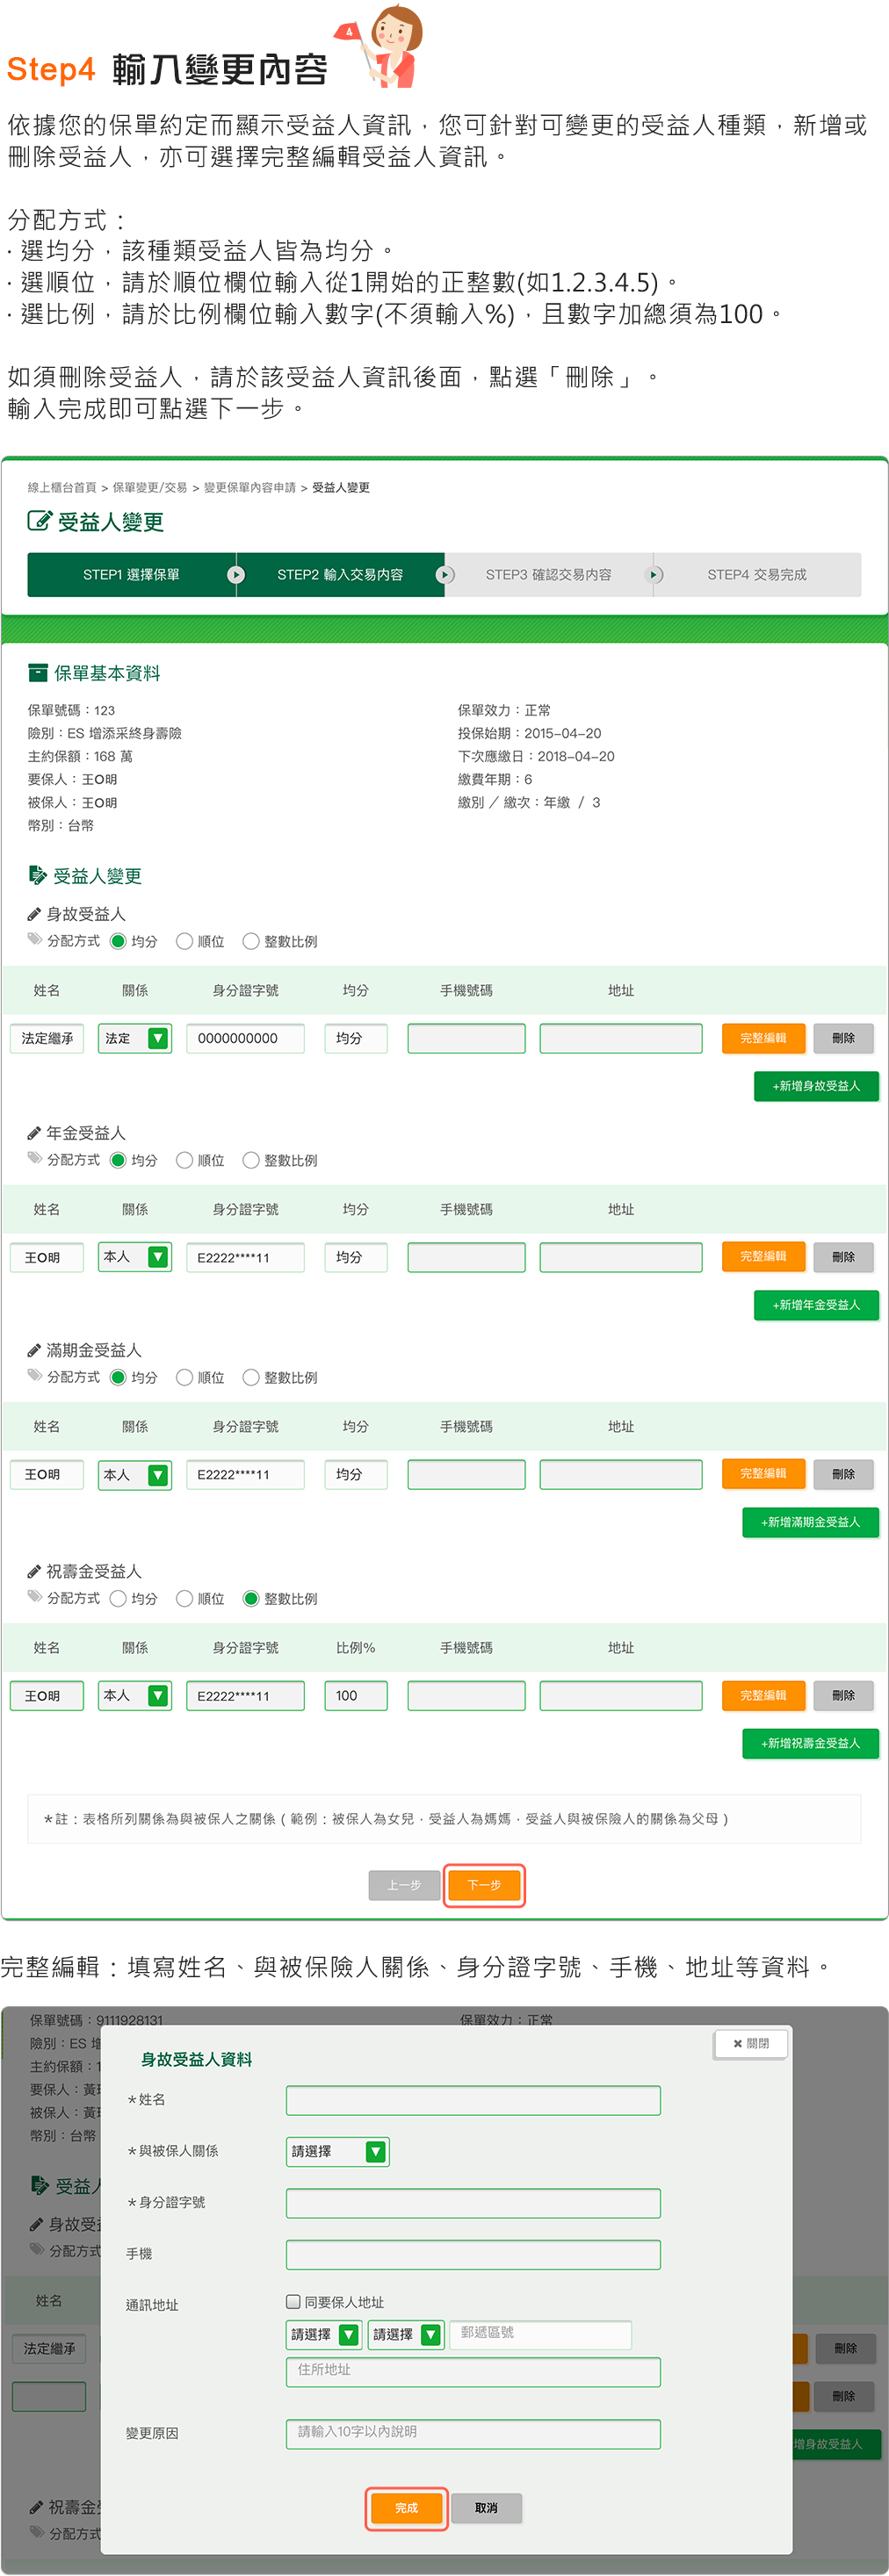Select 均分 radio for 身故受益人
The width and height of the screenshot is (889, 2576).
pyautogui.click(x=118, y=941)
